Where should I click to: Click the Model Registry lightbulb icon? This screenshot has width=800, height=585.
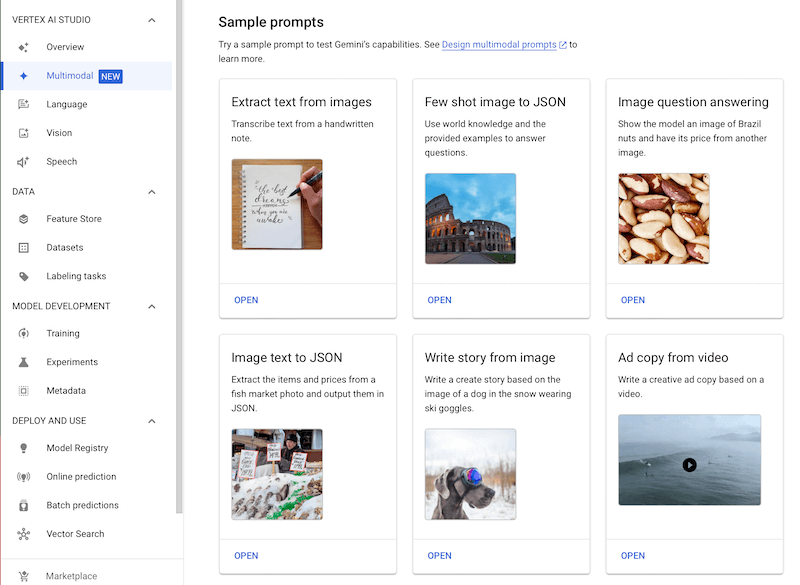[24, 448]
